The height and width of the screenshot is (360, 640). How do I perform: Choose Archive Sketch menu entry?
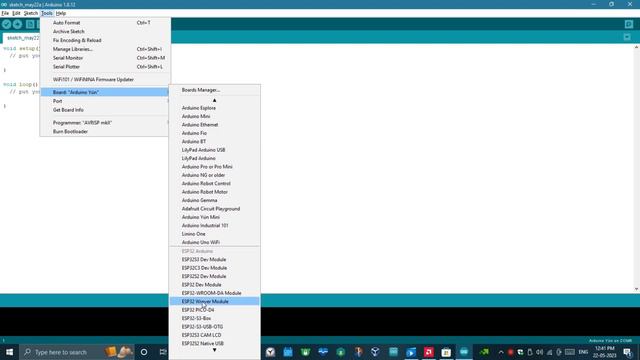point(105,31)
